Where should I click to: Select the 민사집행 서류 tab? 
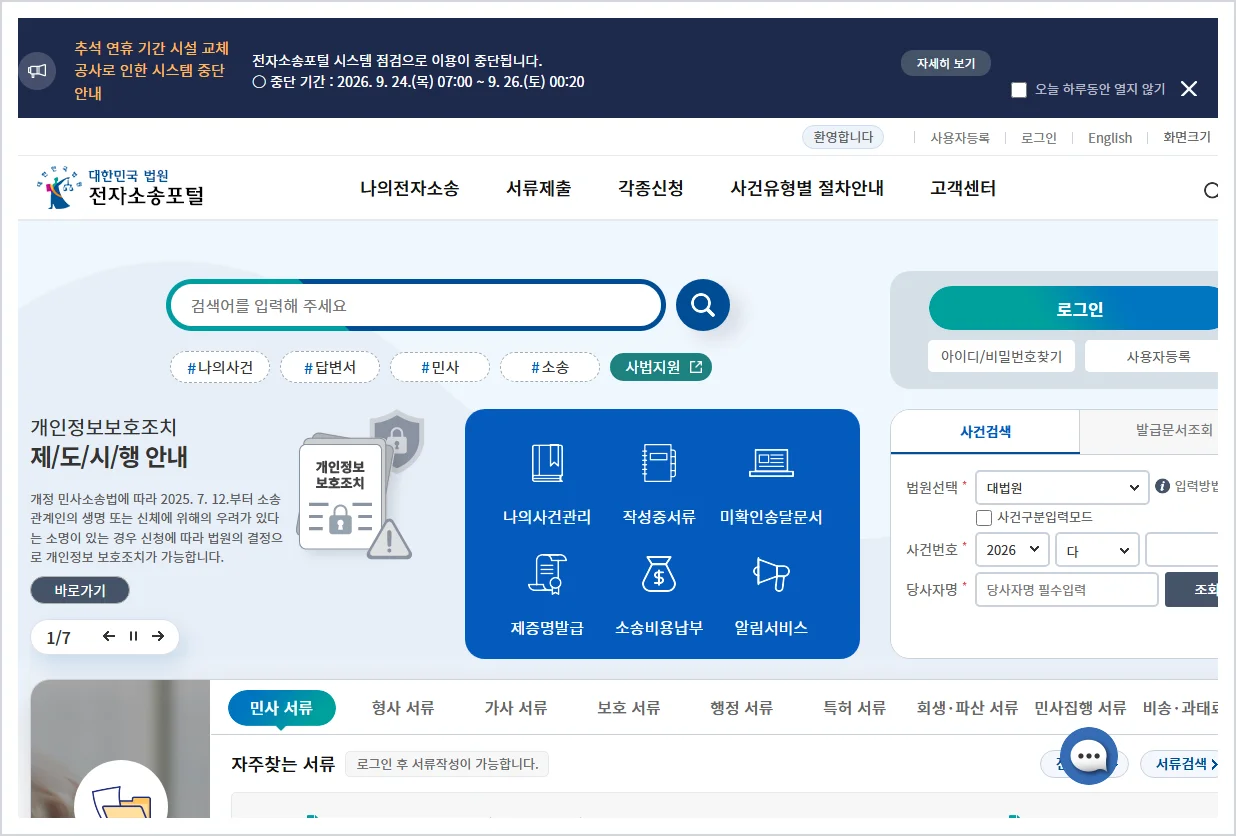[1080, 708]
